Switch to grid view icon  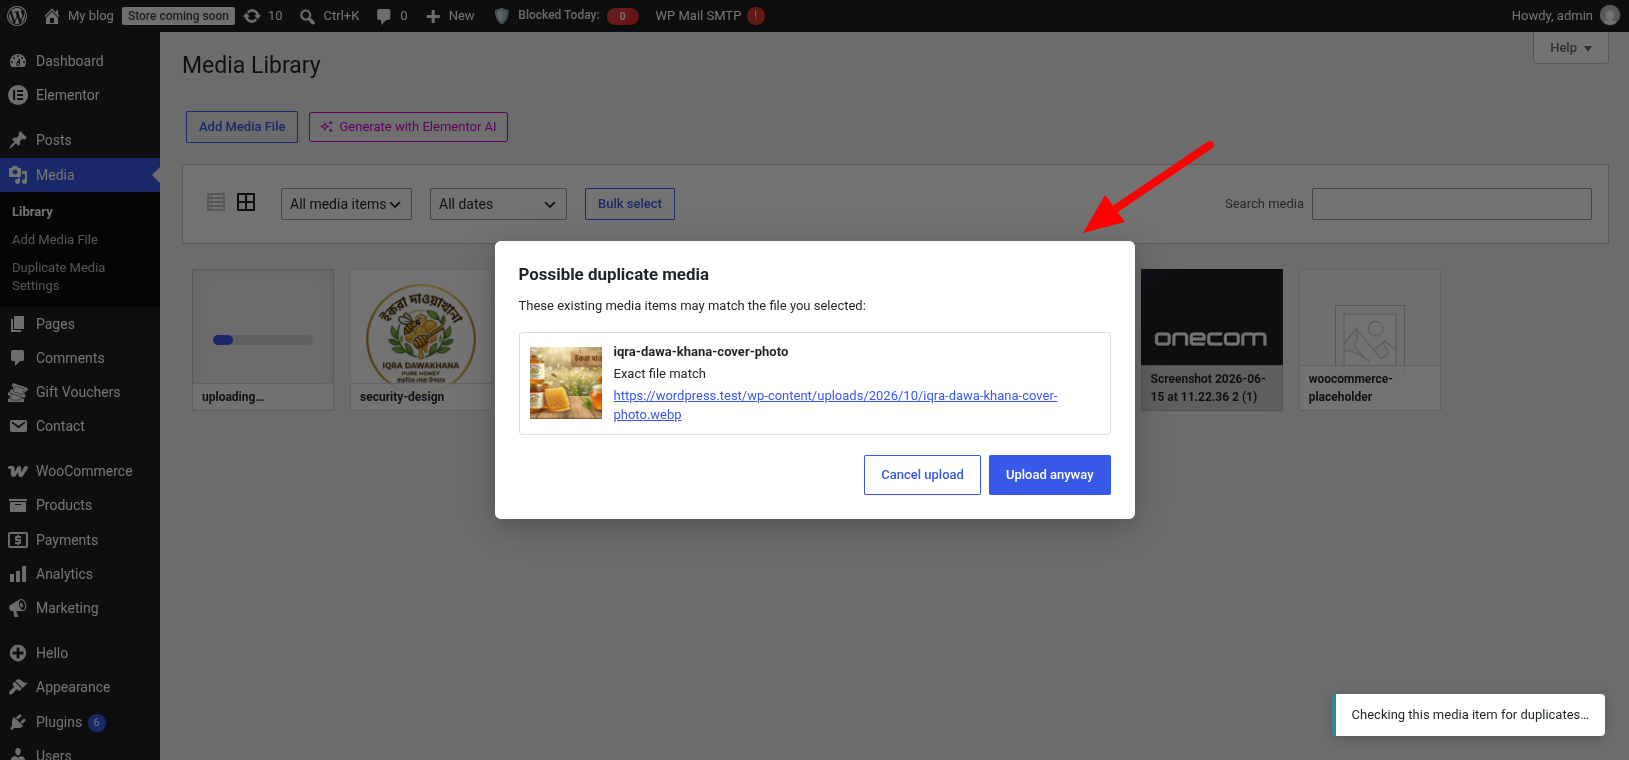(x=246, y=202)
